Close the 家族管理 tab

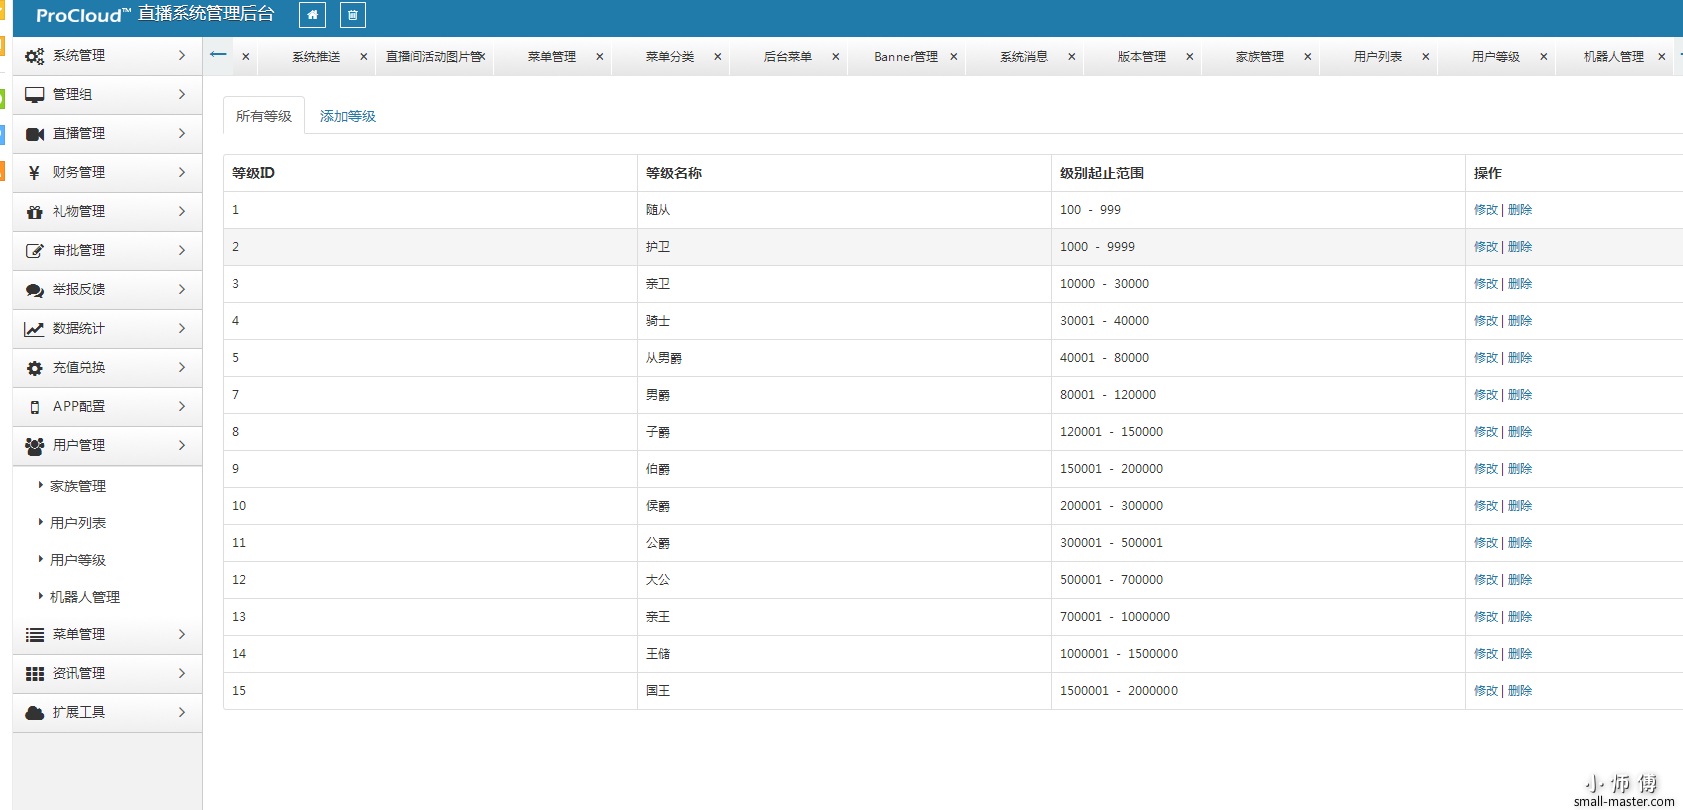[x=1307, y=57]
